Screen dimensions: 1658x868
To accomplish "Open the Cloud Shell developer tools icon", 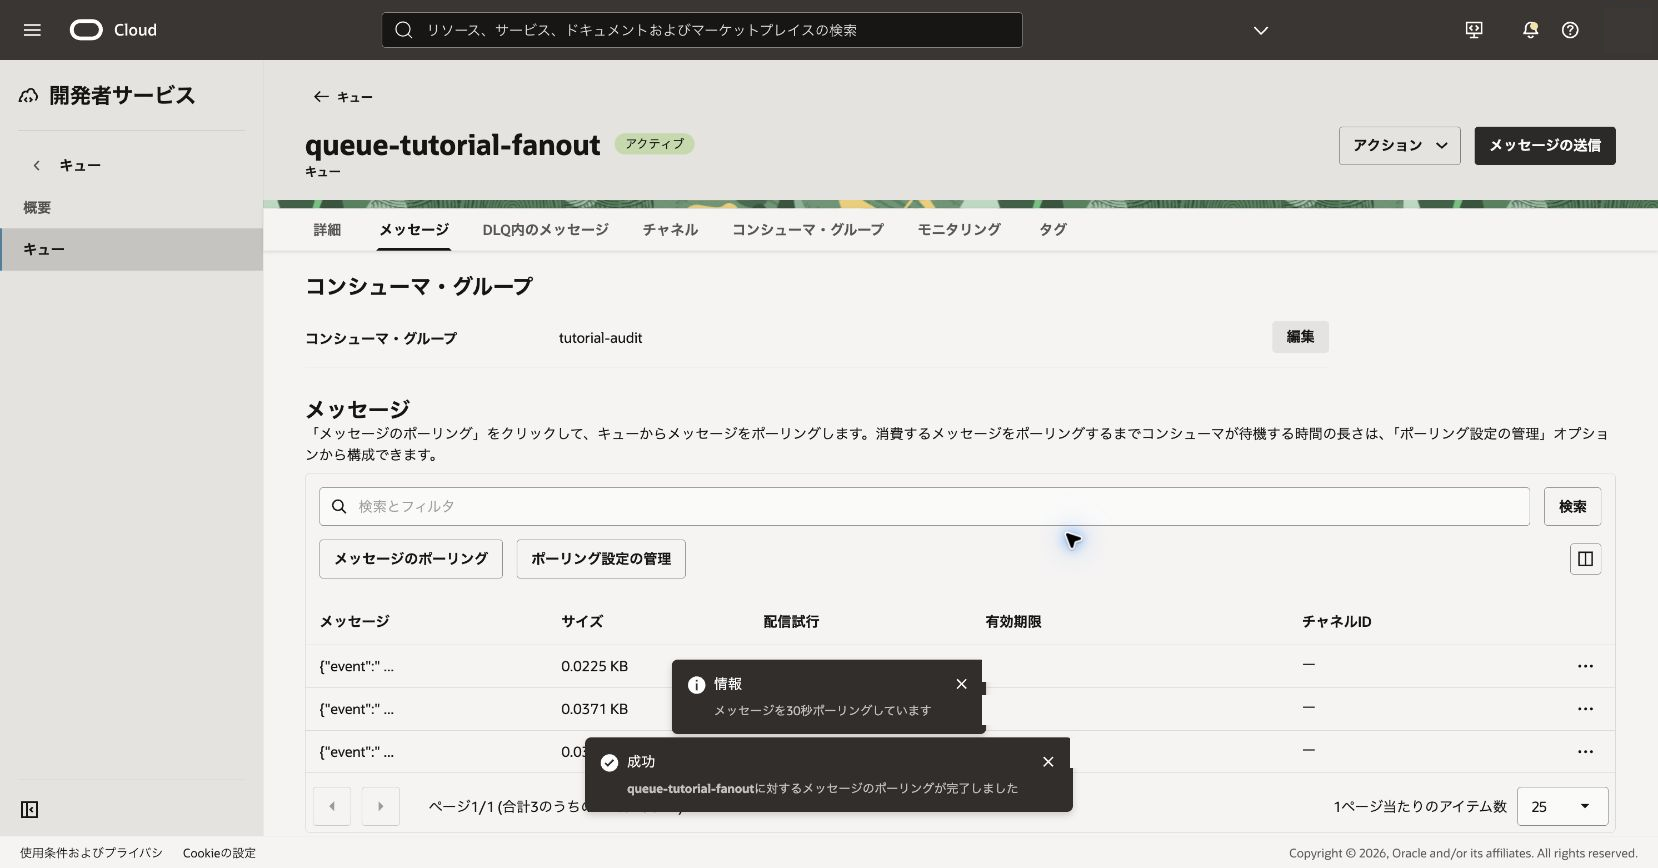I will click(1474, 30).
